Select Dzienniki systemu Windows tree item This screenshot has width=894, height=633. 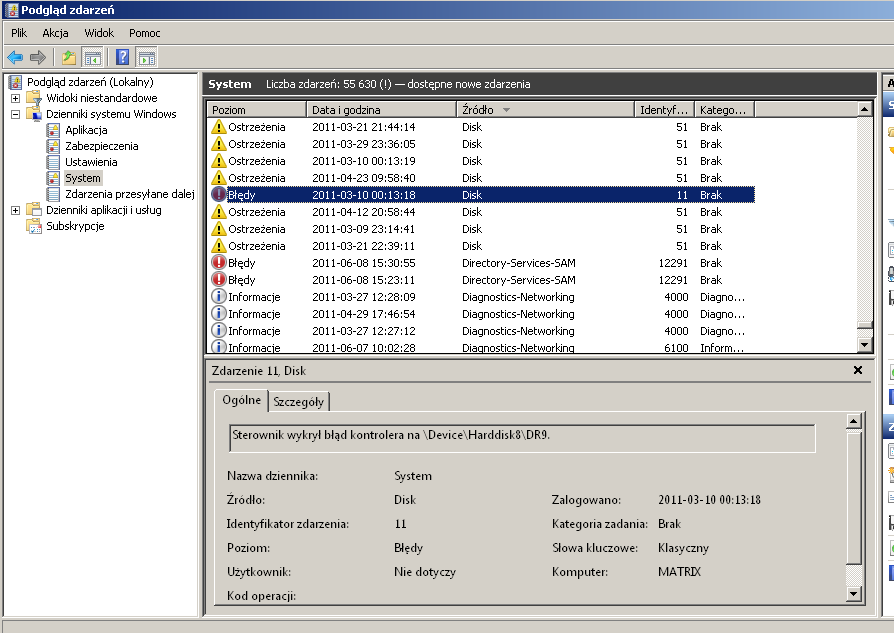(x=111, y=114)
